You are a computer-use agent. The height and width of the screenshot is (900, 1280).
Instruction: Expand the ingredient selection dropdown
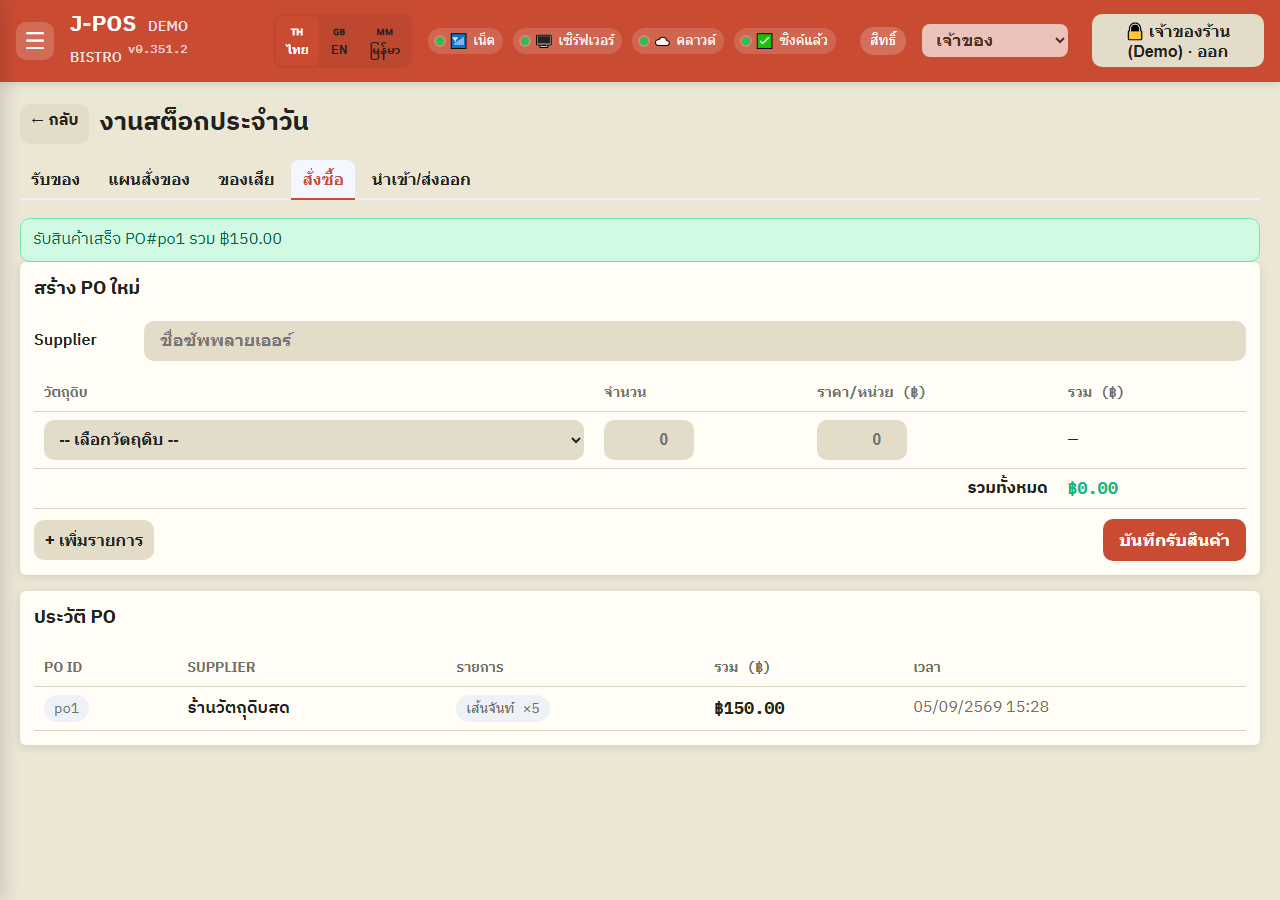point(314,440)
